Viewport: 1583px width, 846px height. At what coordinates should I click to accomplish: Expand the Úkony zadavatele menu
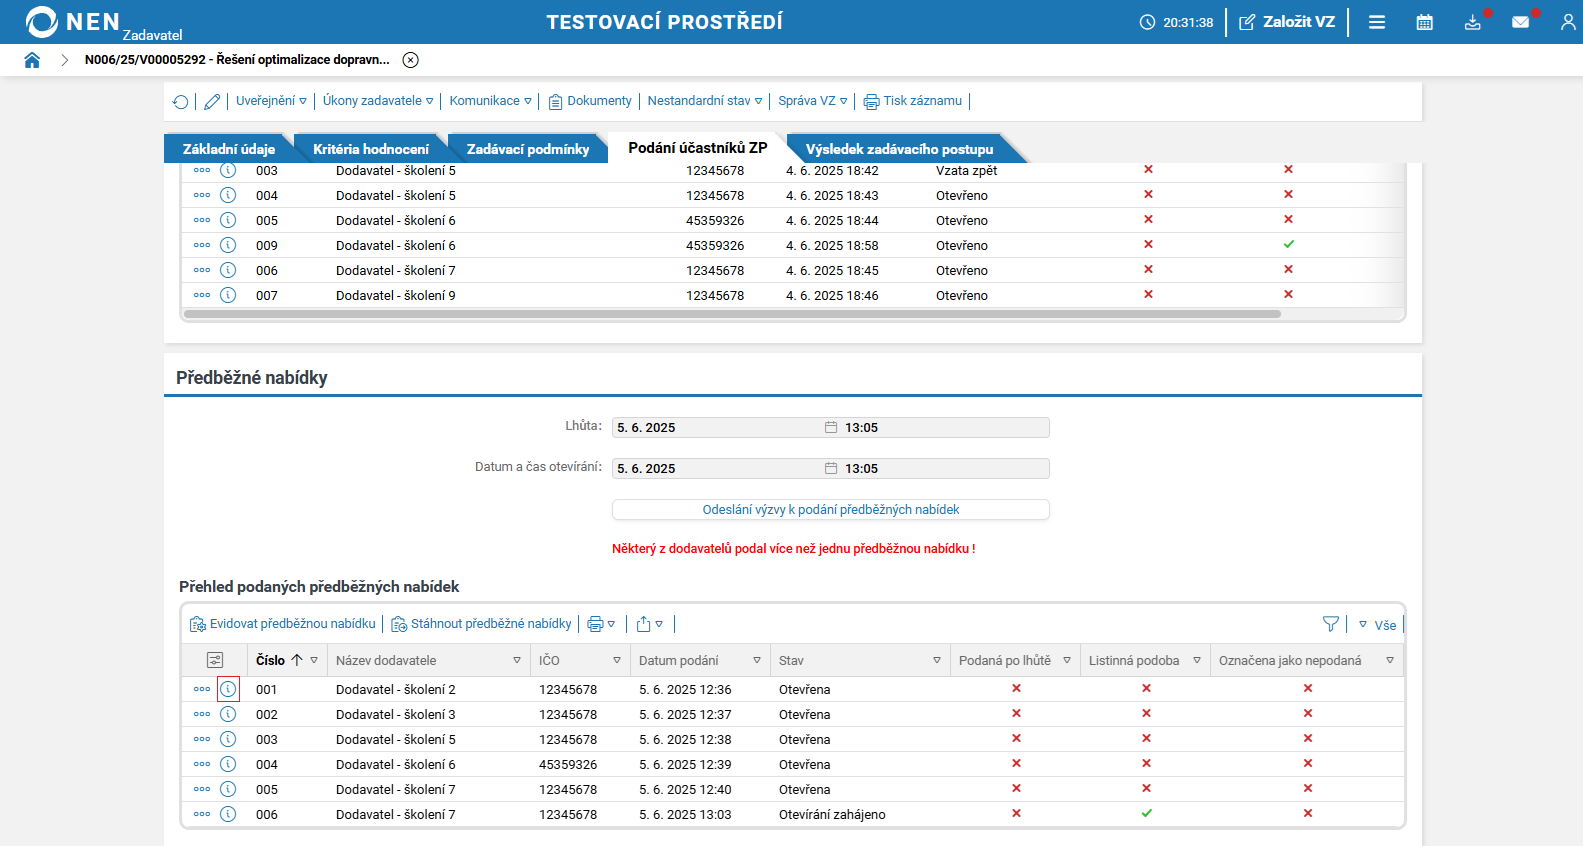[378, 101]
